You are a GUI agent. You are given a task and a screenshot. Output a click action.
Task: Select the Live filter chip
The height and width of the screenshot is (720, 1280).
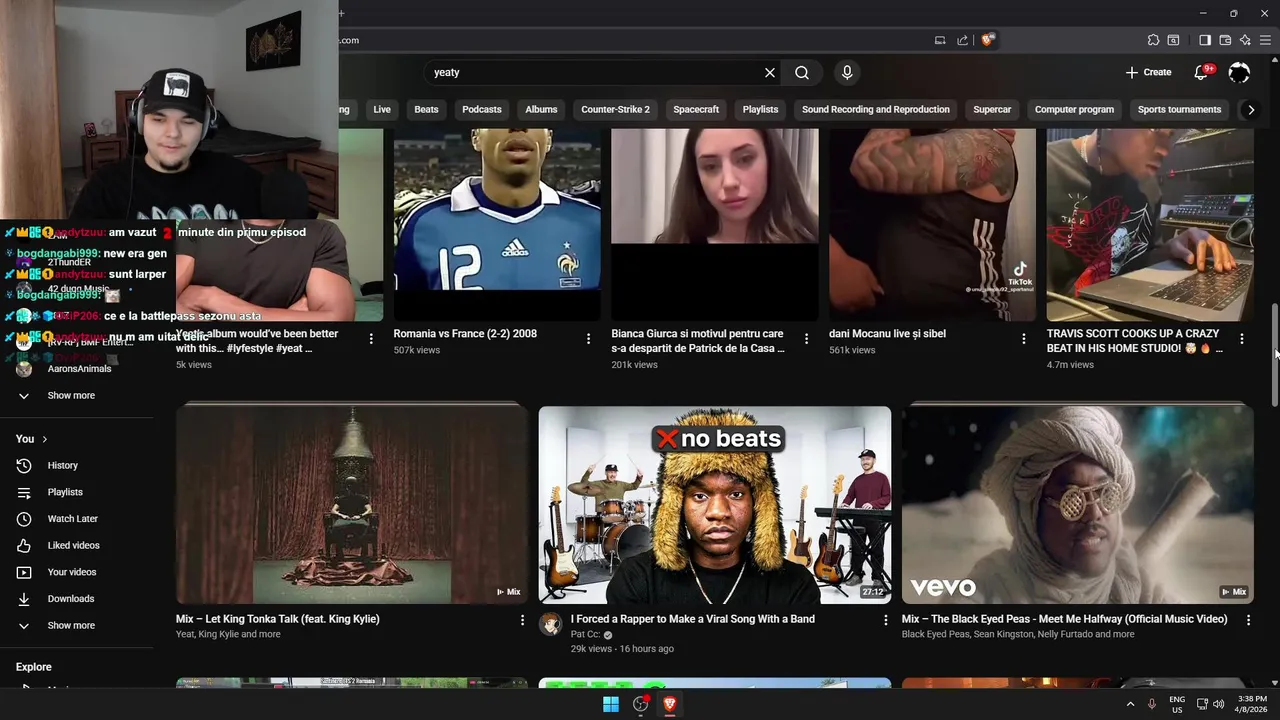coord(382,110)
